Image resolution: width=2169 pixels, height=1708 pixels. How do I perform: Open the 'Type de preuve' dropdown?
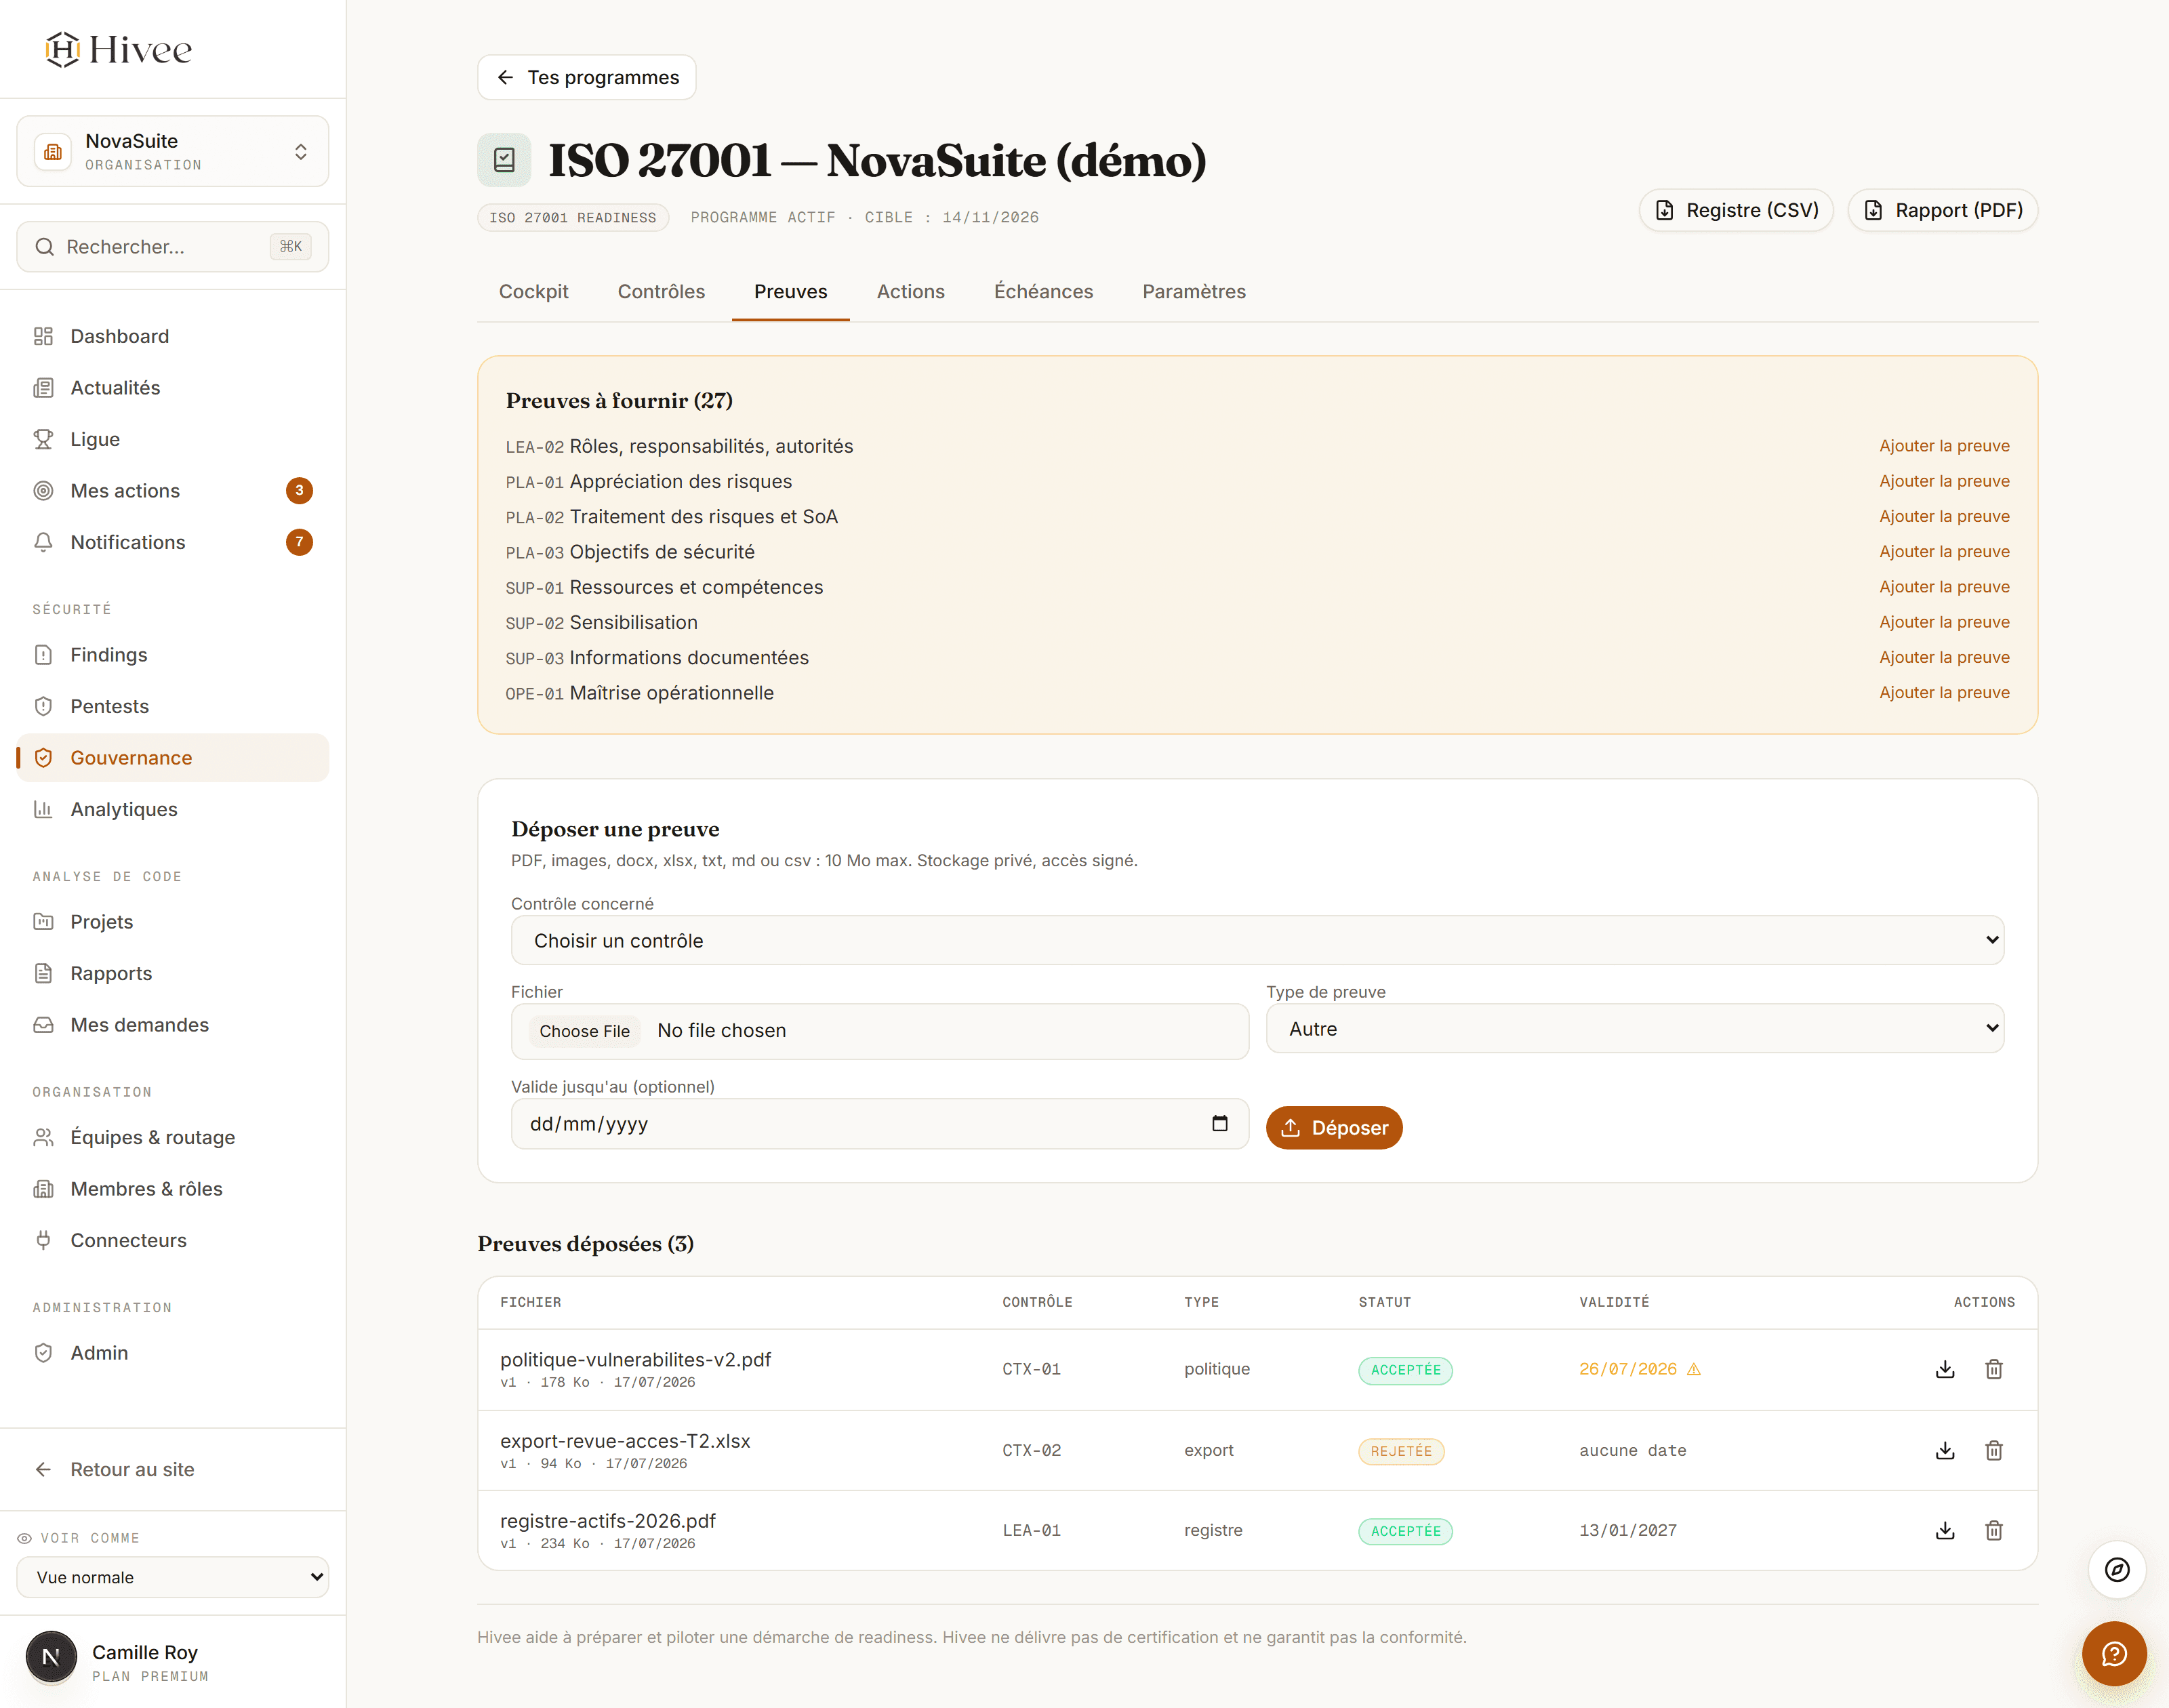point(1635,1028)
